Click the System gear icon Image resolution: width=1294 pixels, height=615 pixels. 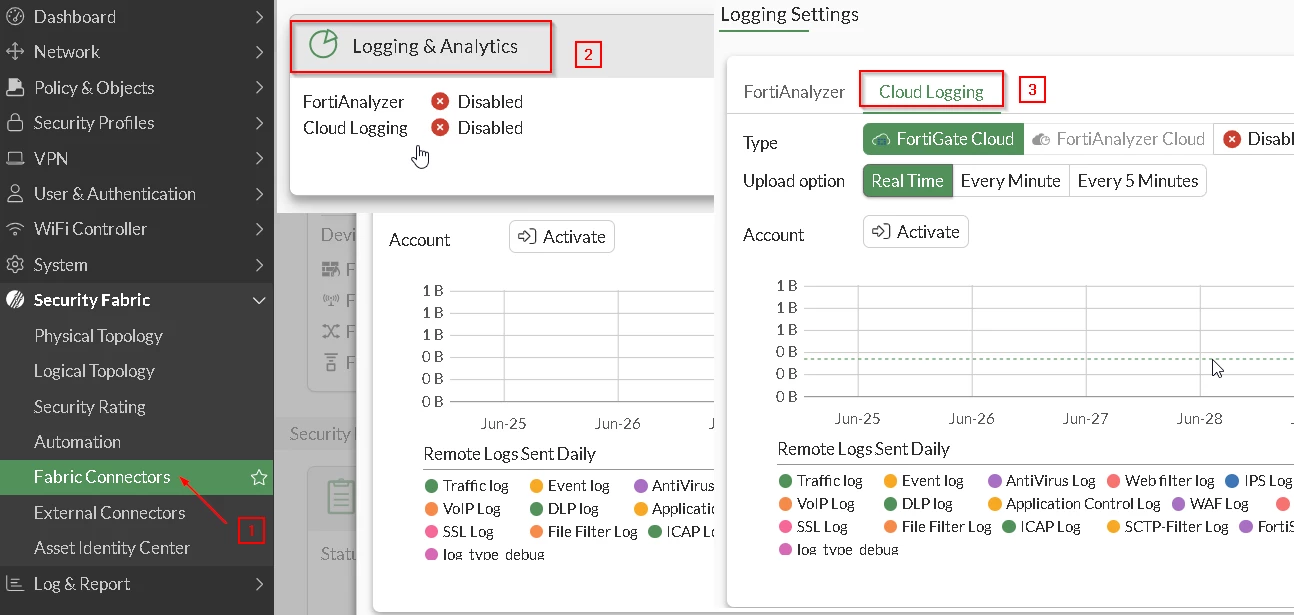point(15,265)
